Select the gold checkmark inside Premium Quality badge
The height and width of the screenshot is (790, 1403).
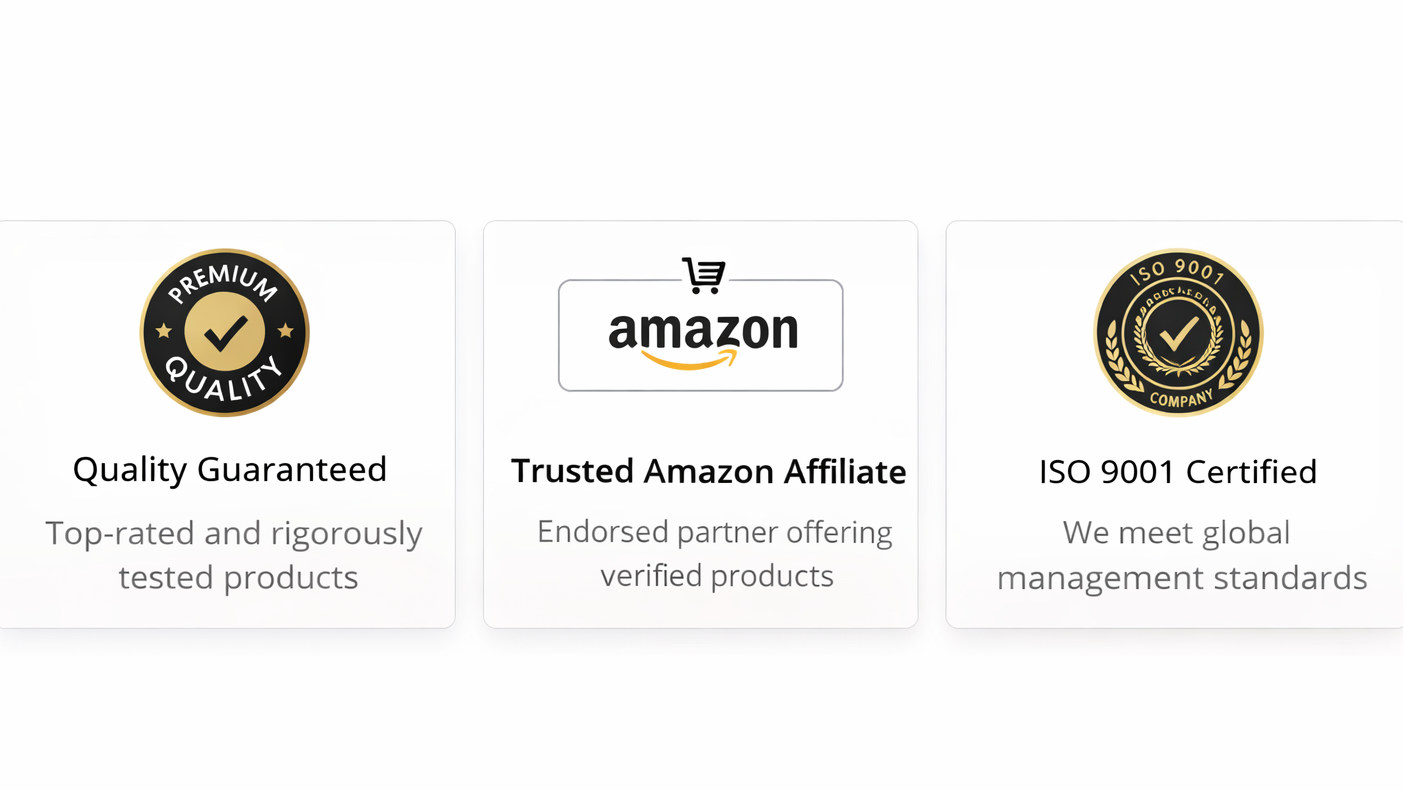[225, 333]
